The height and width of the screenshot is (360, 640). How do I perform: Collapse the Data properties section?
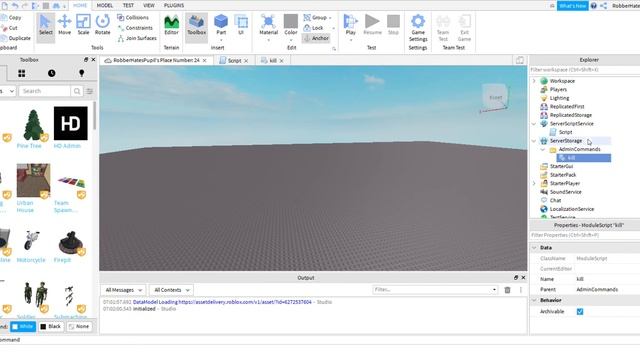point(534,248)
